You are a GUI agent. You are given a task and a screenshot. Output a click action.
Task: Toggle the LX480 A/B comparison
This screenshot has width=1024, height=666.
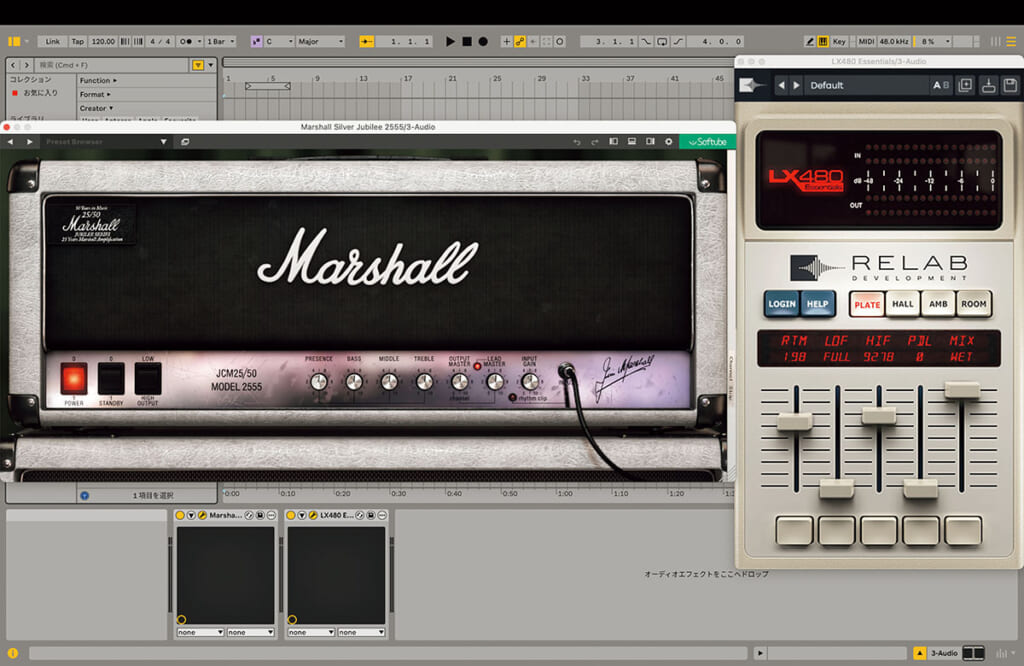941,85
